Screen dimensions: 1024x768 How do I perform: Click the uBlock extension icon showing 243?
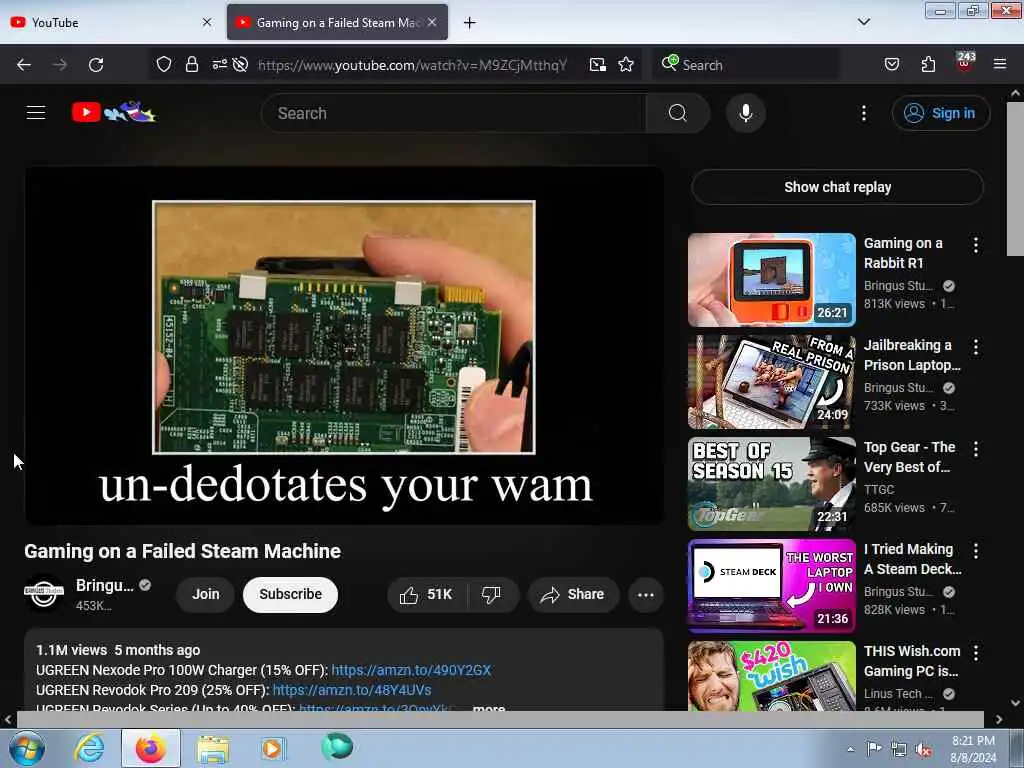pos(965,63)
